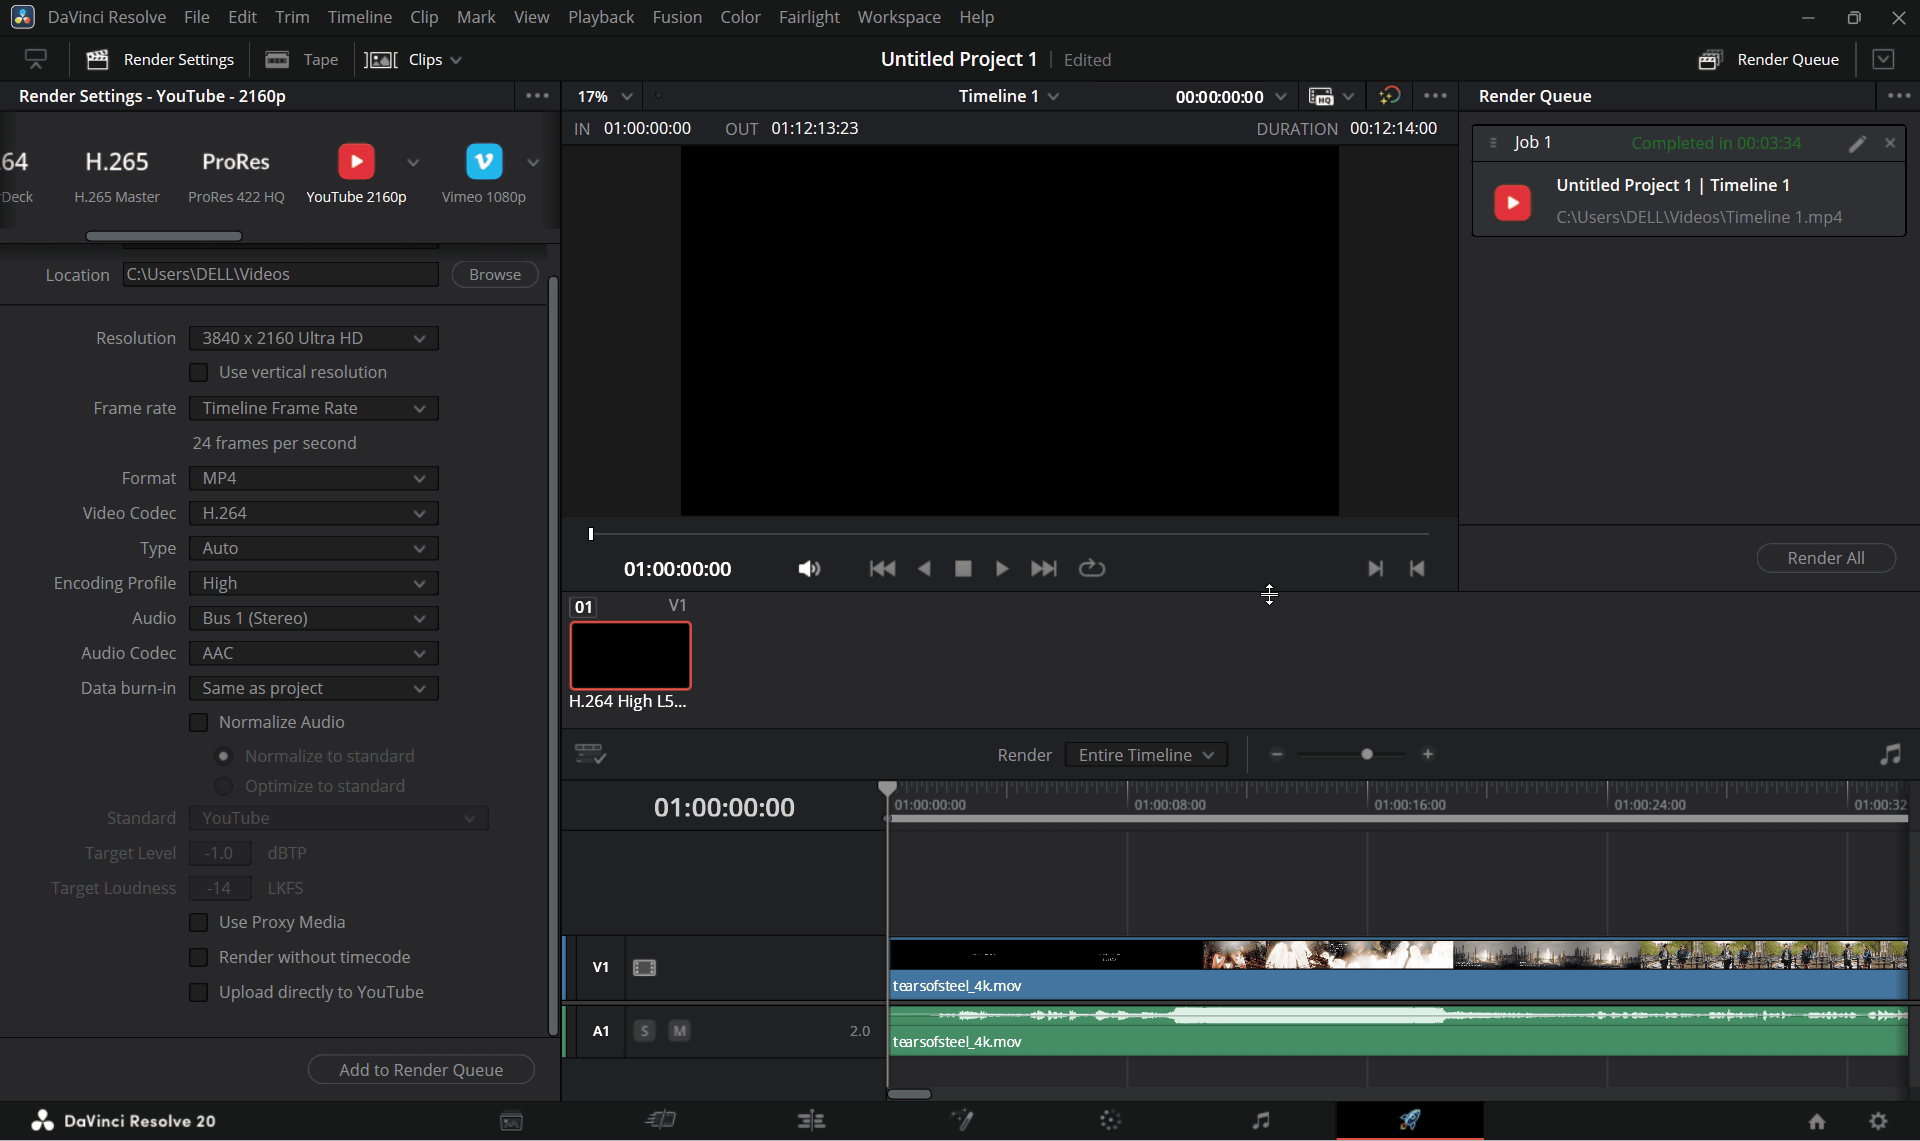1920x1141 pixels.
Task: Click the timeline zoom slider handle
Action: coord(1366,754)
